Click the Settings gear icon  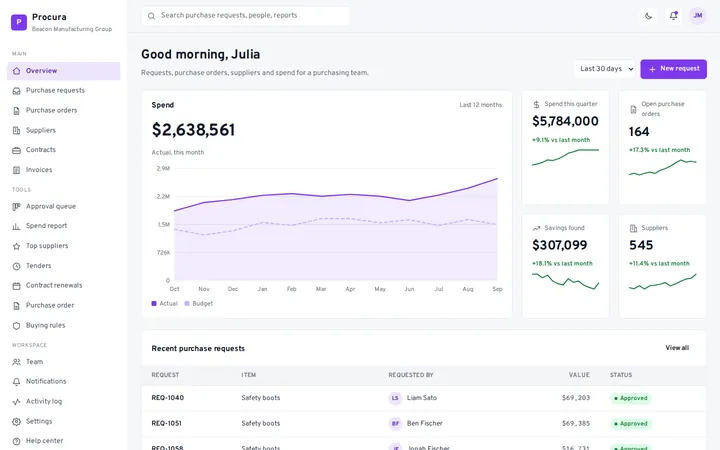coord(17,422)
